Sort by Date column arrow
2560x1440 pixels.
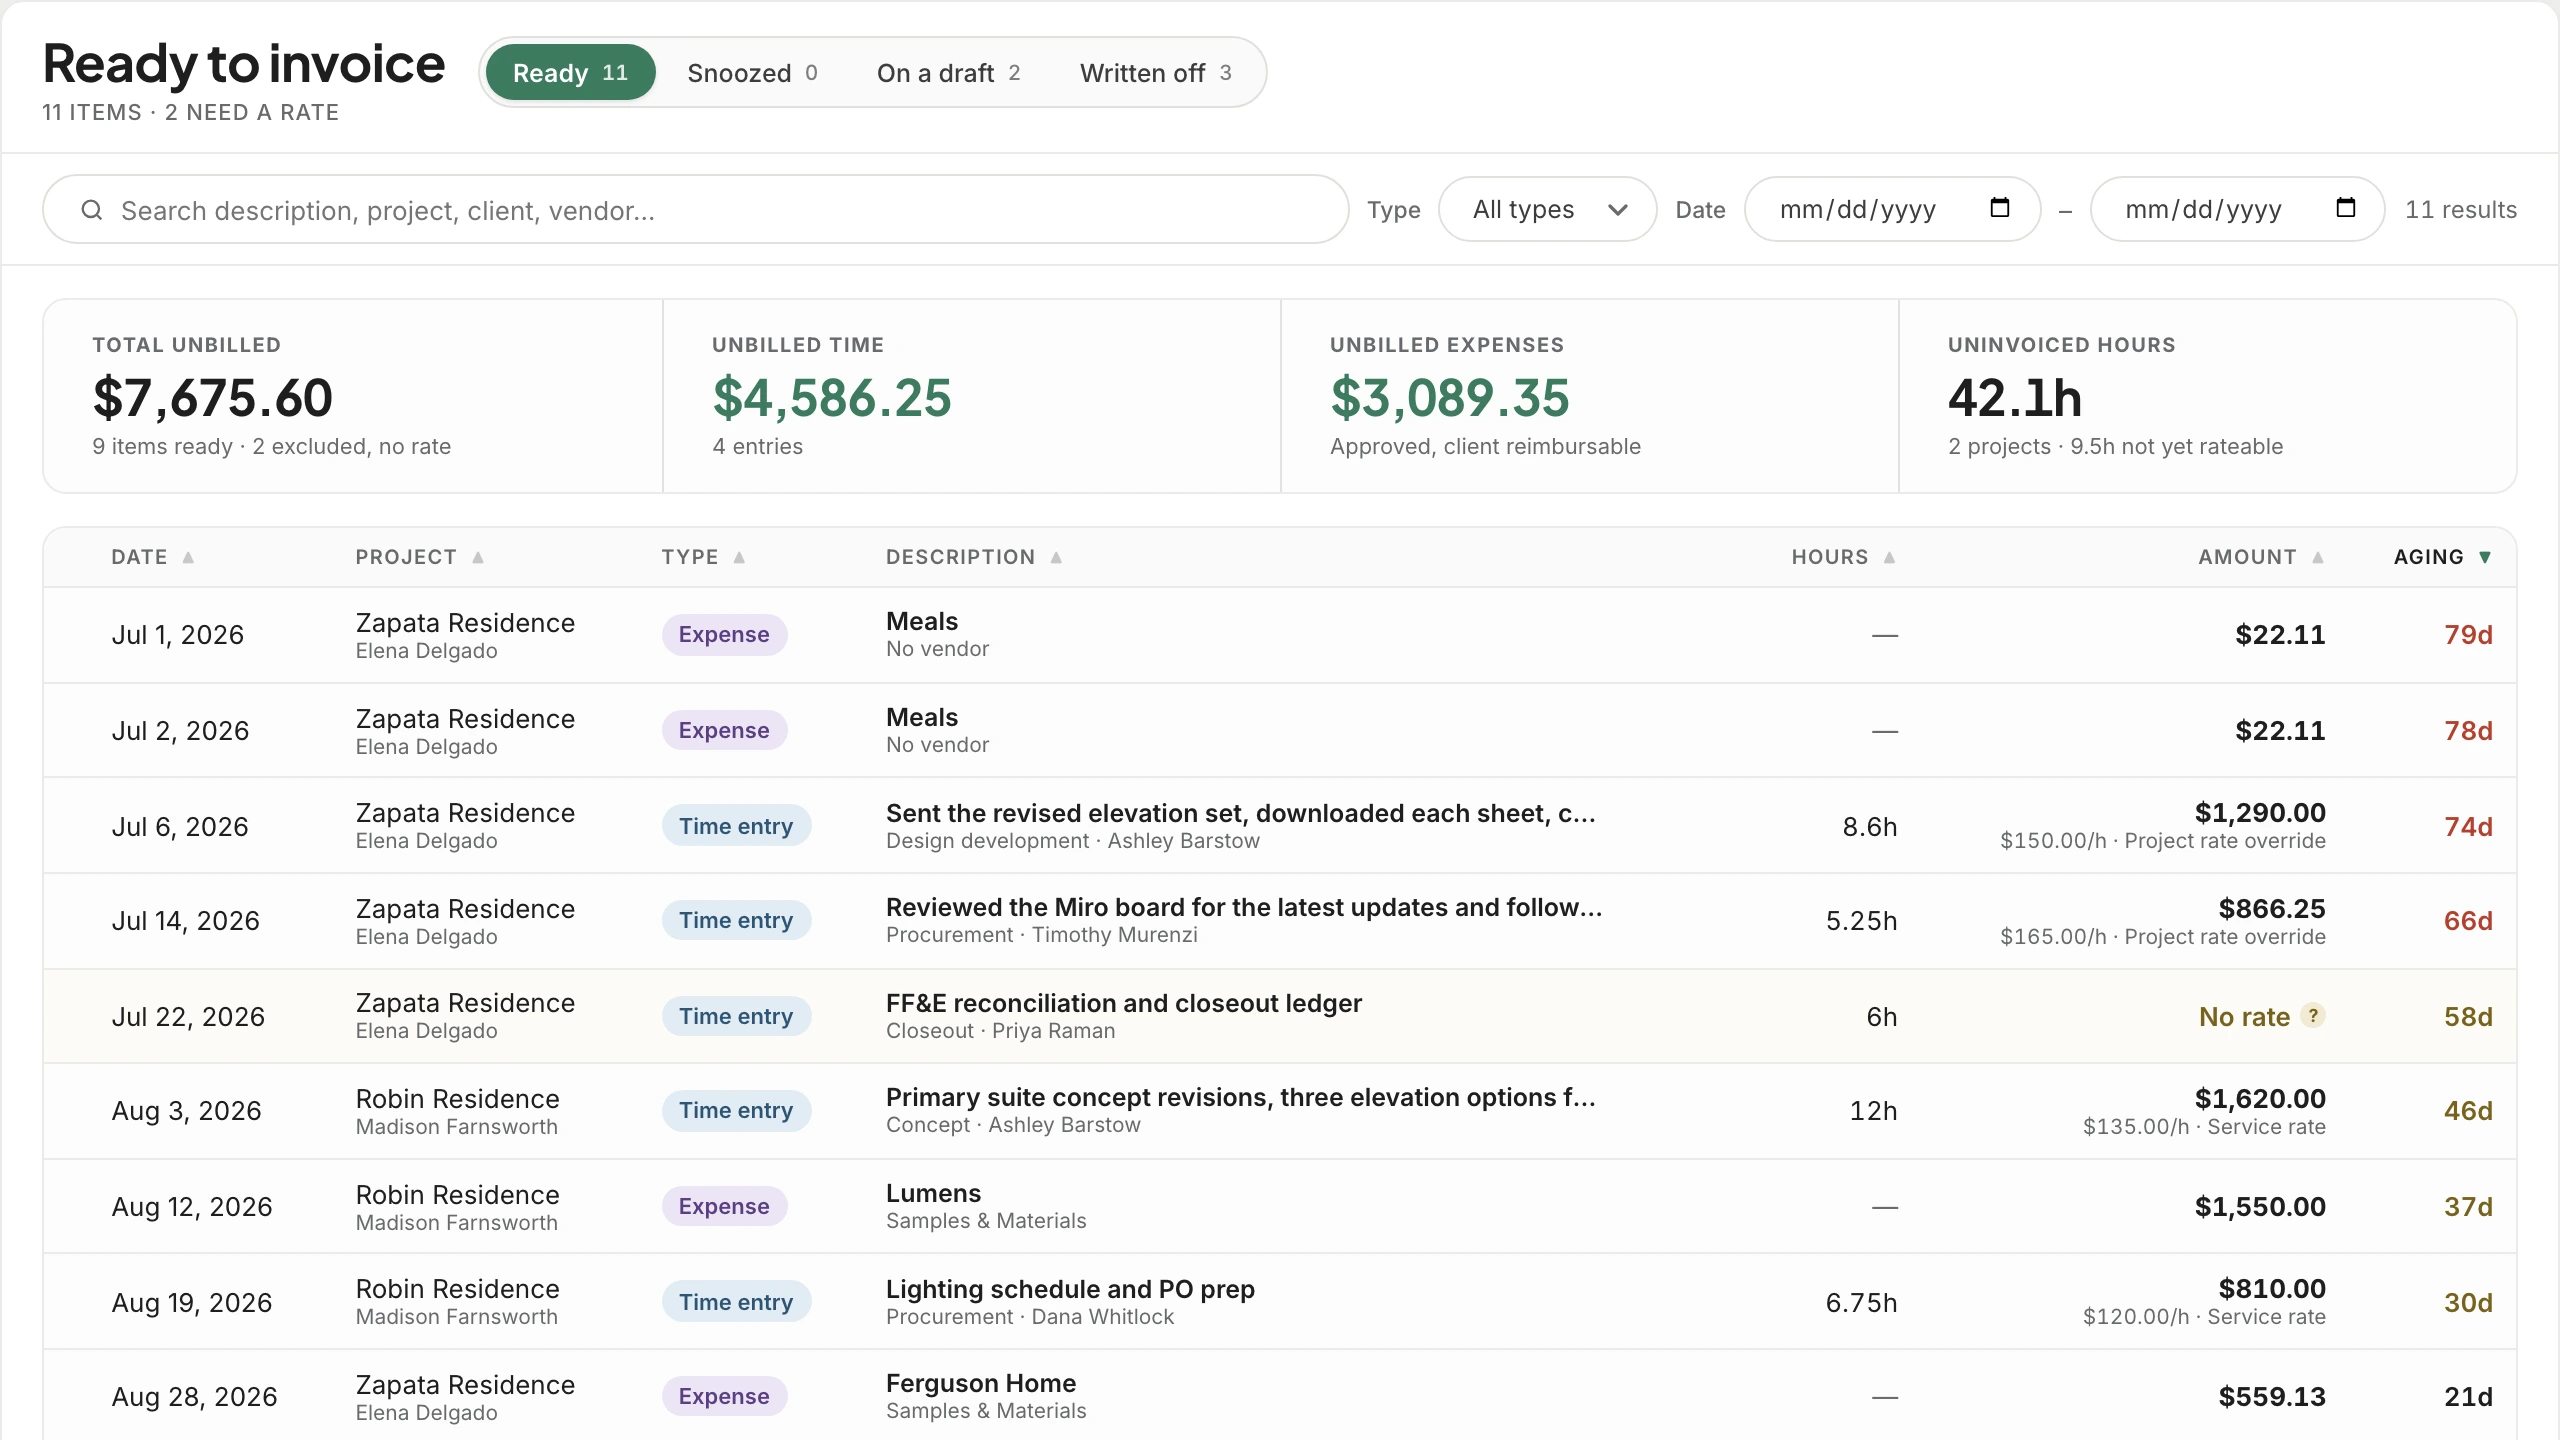click(188, 558)
